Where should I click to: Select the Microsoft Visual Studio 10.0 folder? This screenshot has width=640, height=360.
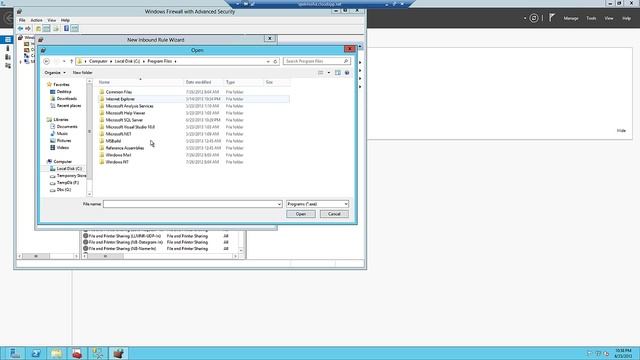pos(130,127)
